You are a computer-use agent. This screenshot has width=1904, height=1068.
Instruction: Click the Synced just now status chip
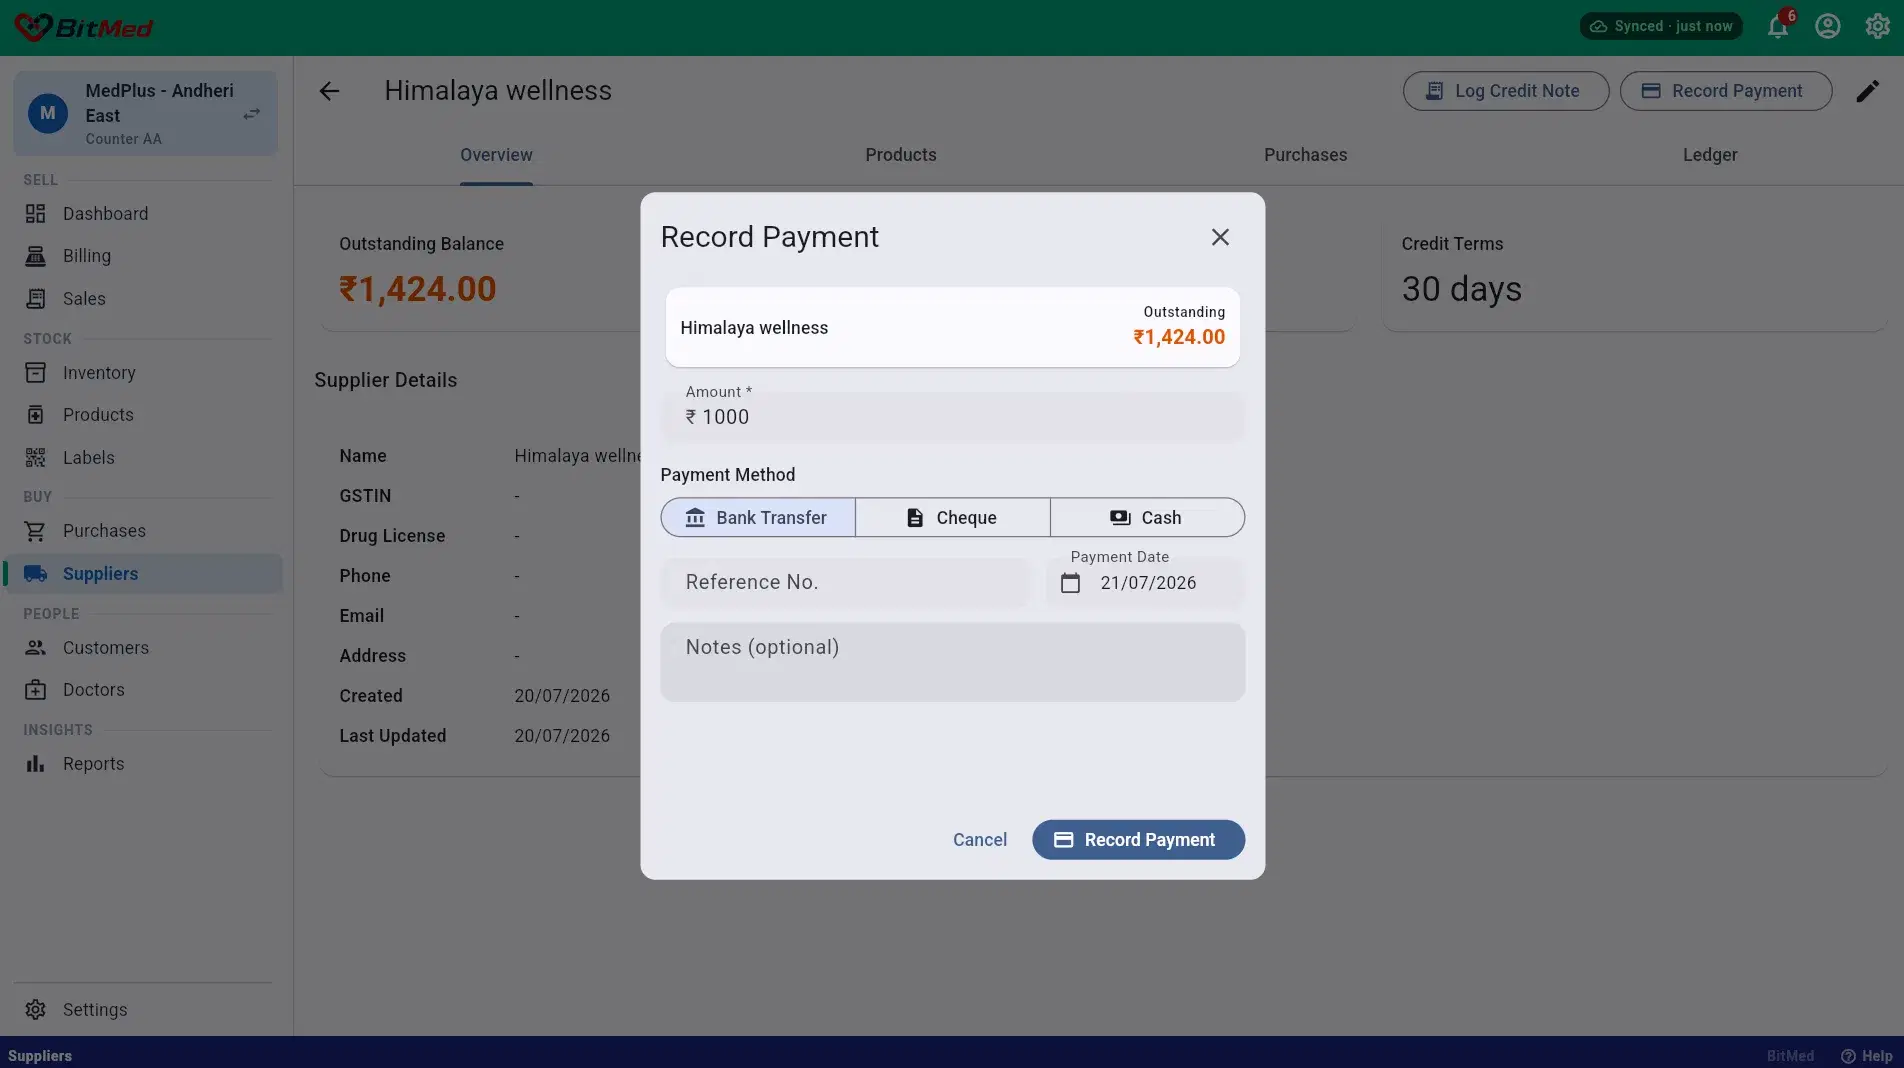tap(1661, 26)
